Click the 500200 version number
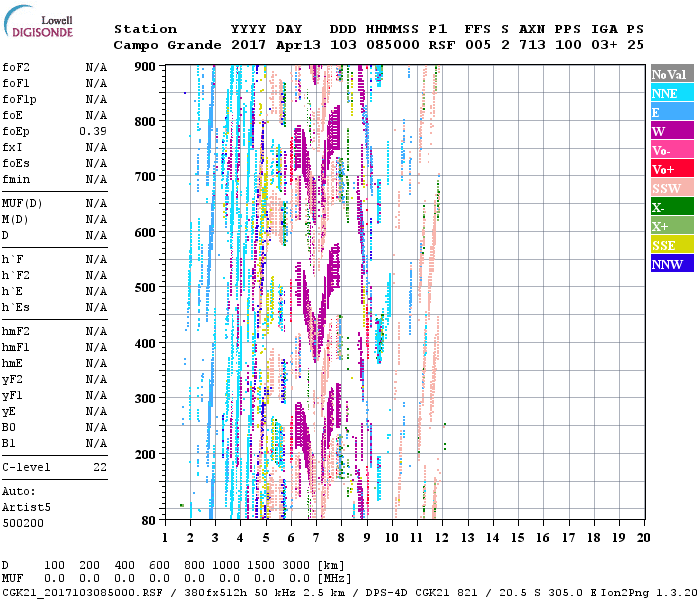700x600 pixels. (23, 523)
